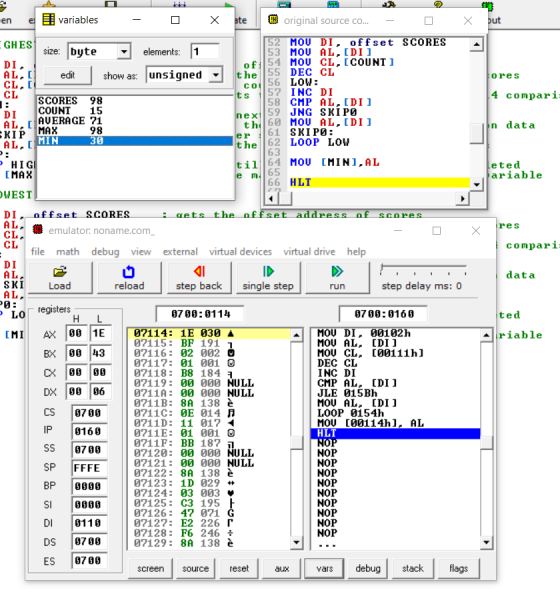Click the flags button
The width and height of the screenshot is (560, 592).
[458, 568]
